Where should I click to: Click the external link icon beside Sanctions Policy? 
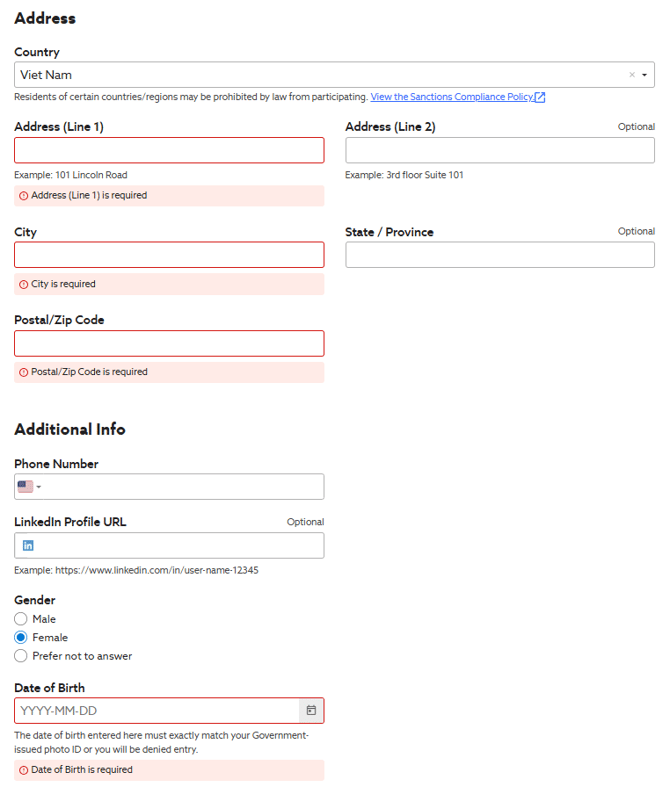click(x=540, y=97)
